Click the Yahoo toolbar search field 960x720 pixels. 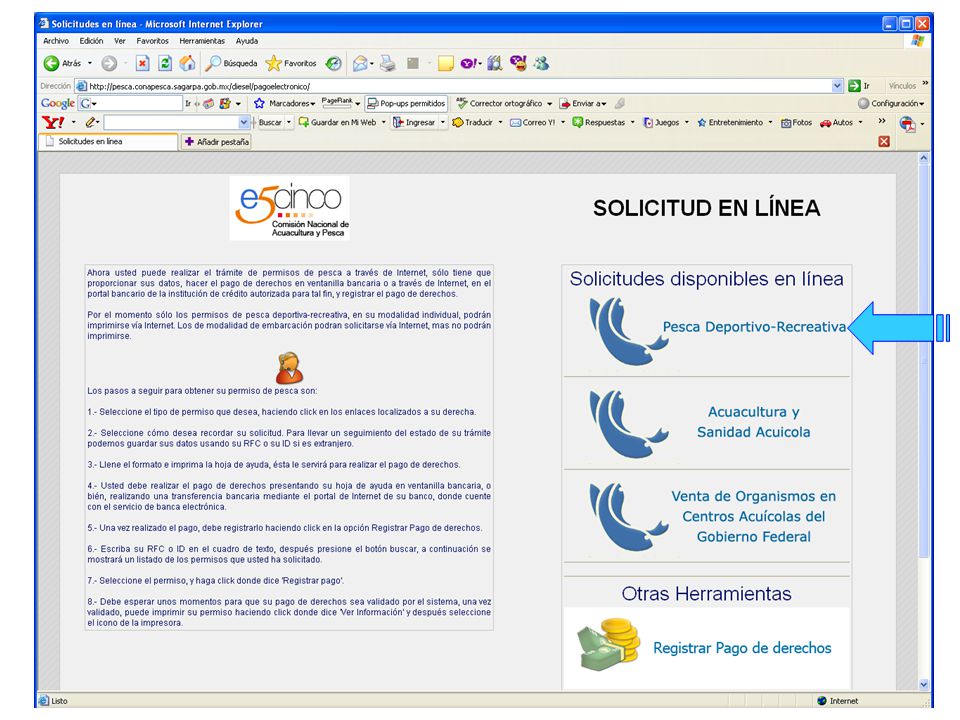[171, 122]
